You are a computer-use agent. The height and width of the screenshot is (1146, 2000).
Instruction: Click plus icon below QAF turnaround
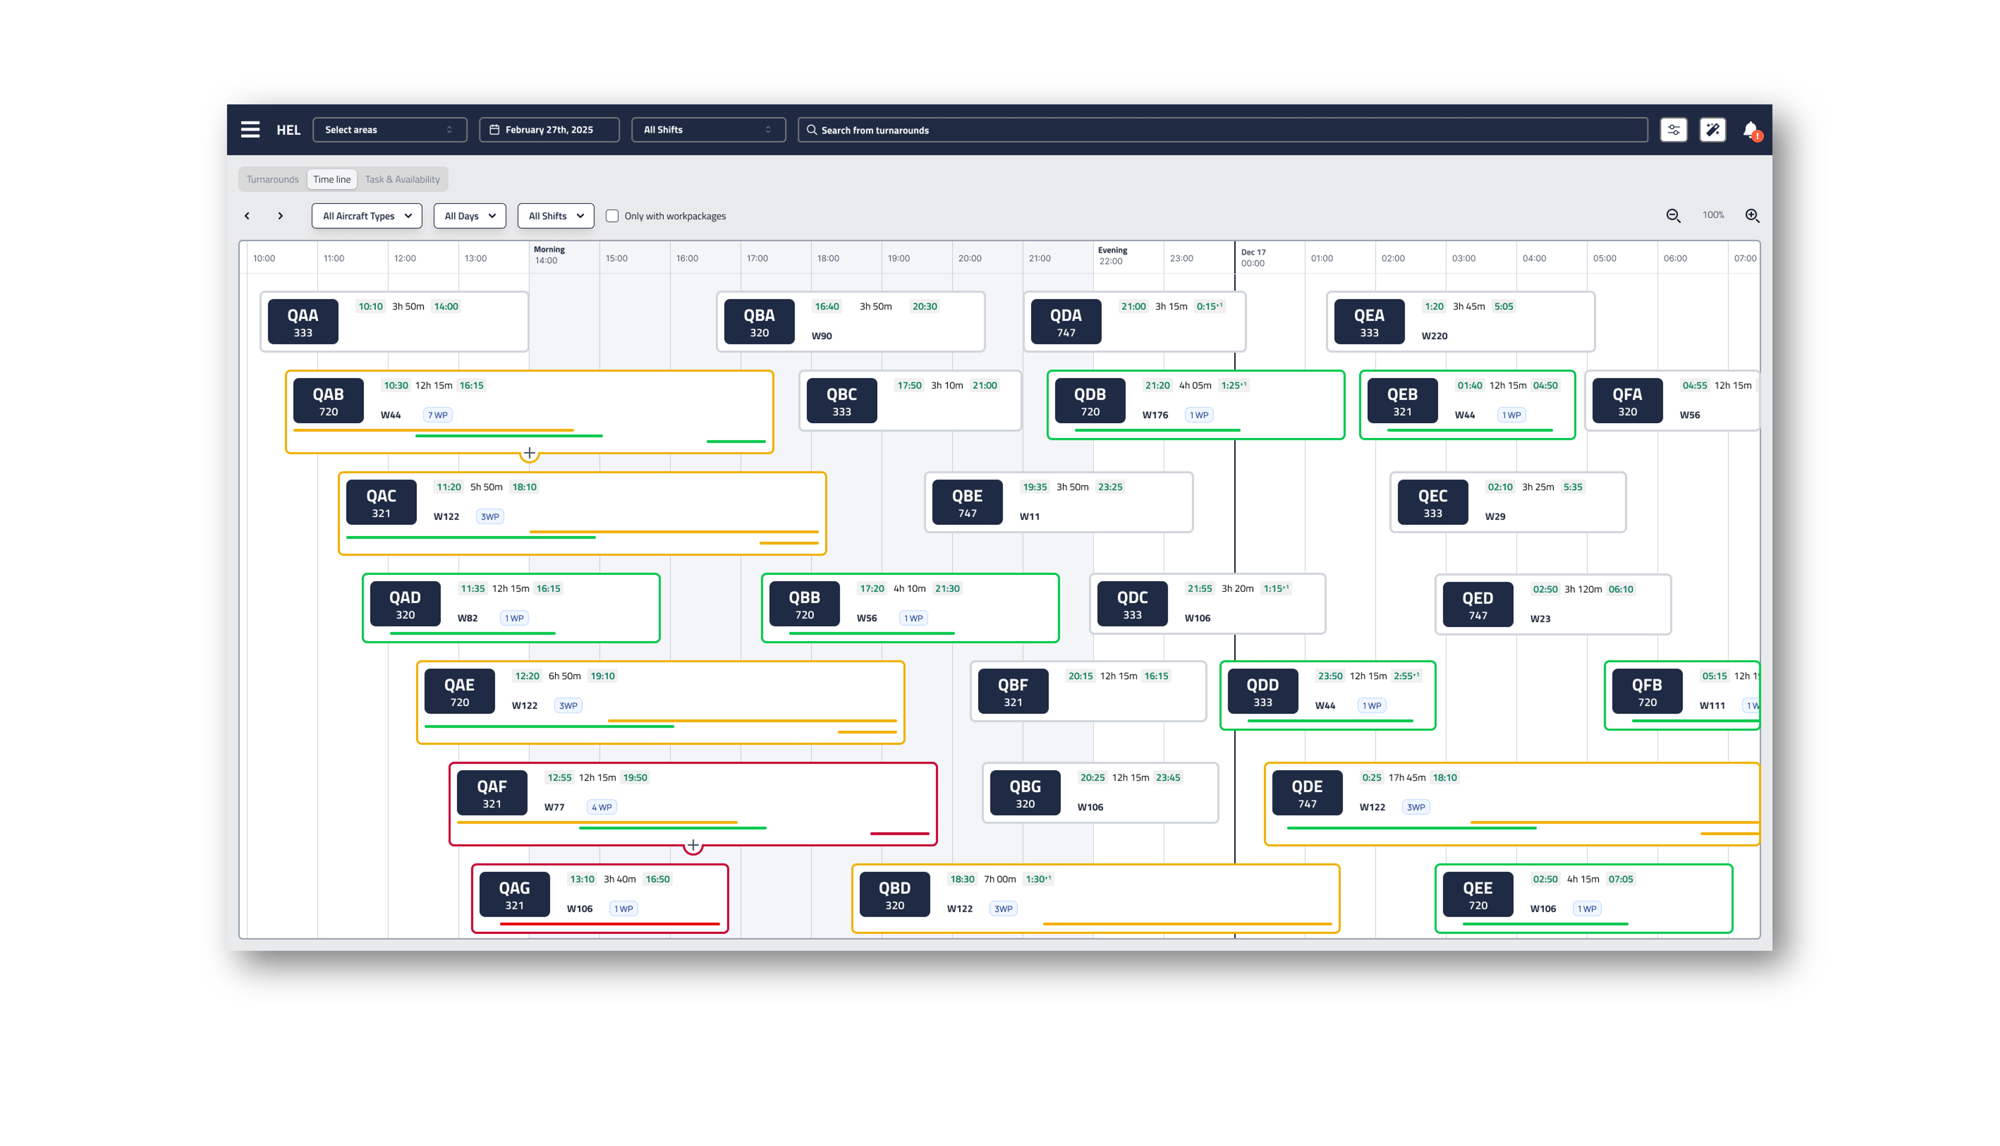point(693,846)
